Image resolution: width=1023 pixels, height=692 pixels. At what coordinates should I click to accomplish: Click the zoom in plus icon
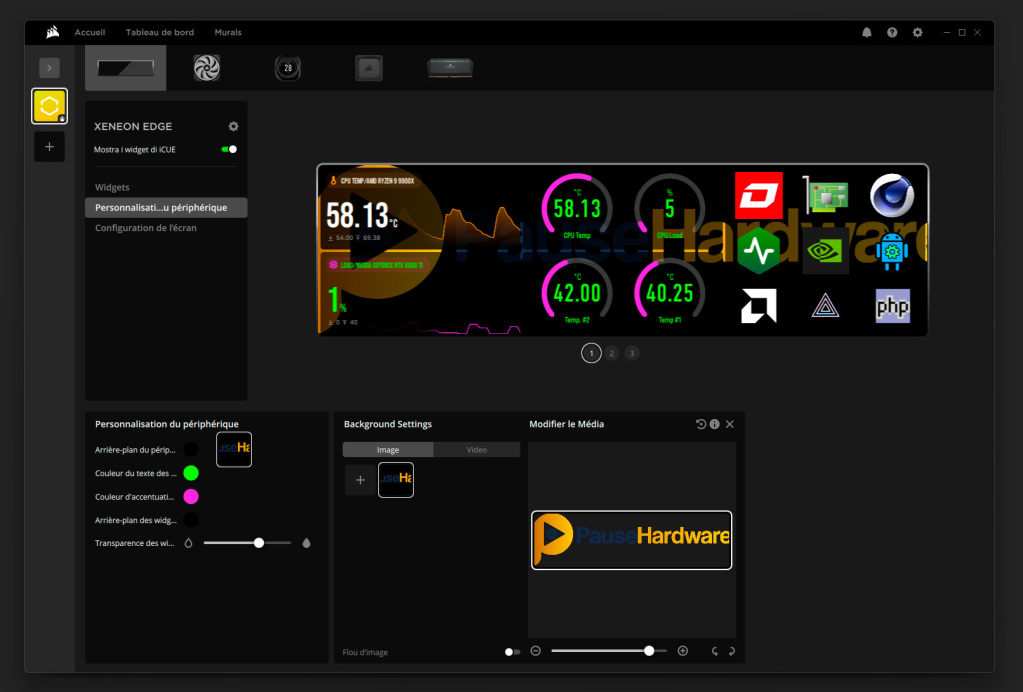click(683, 651)
